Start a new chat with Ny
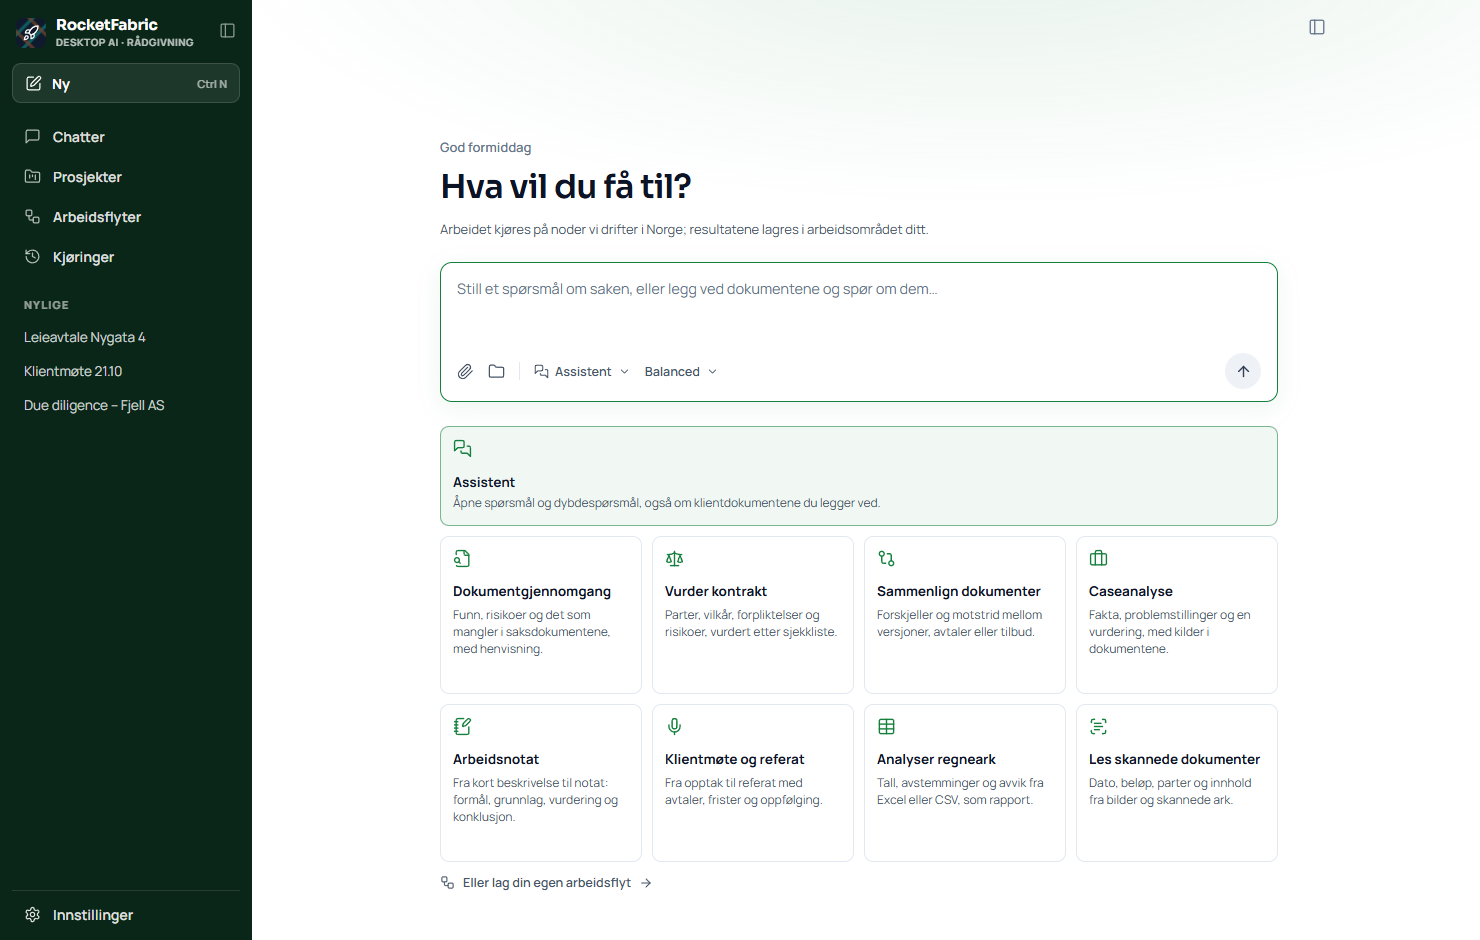The width and height of the screenshot is (1480, 940). pos(126,84)
